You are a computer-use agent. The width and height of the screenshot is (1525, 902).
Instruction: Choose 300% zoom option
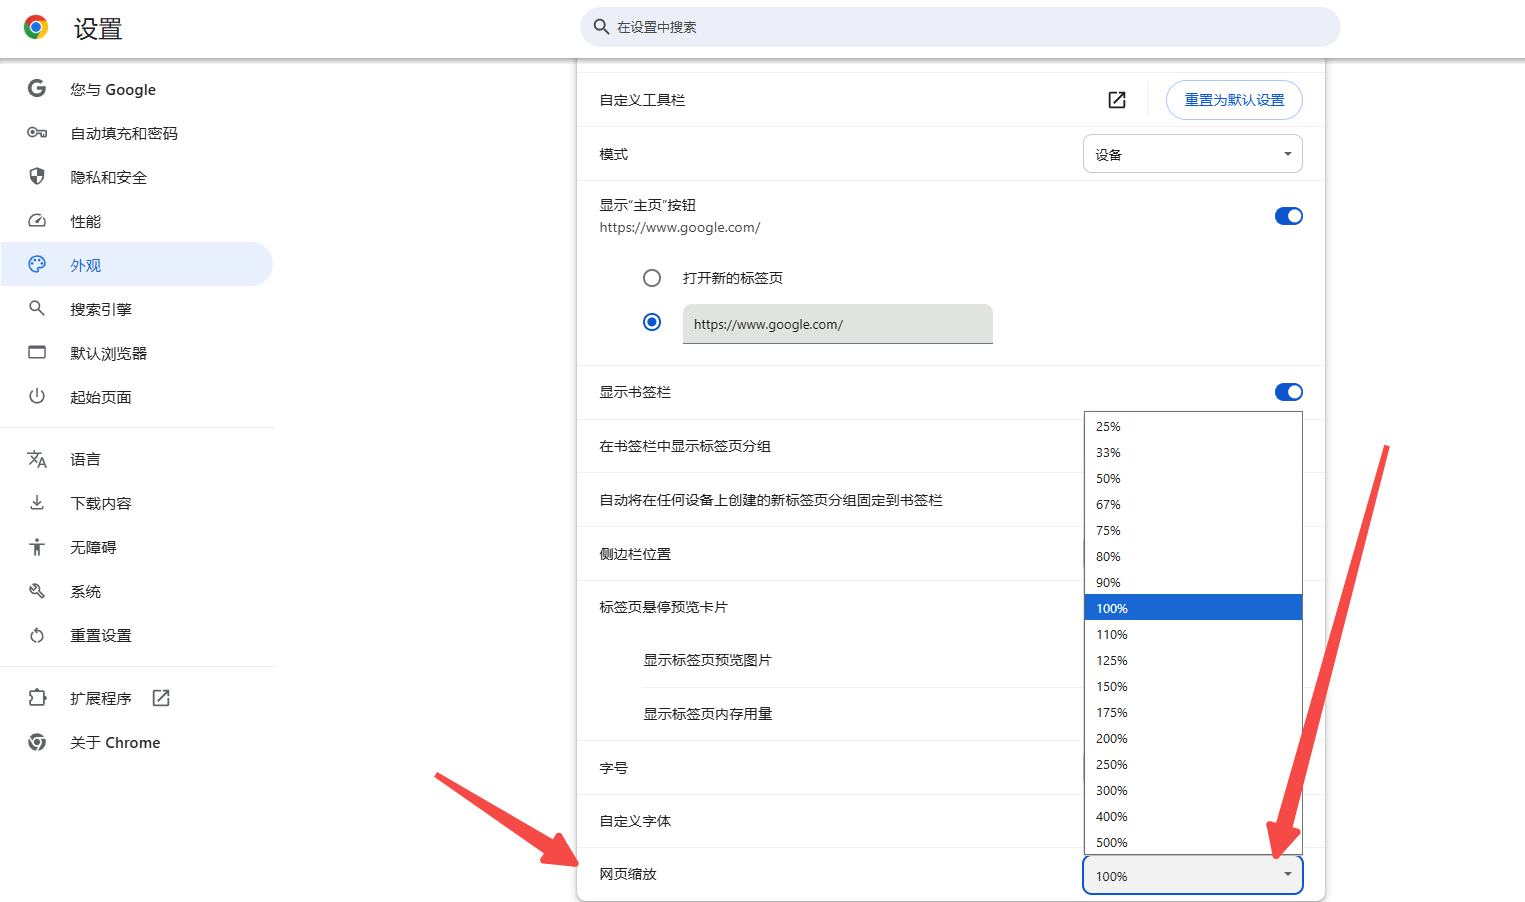[x=1193, y=790]
